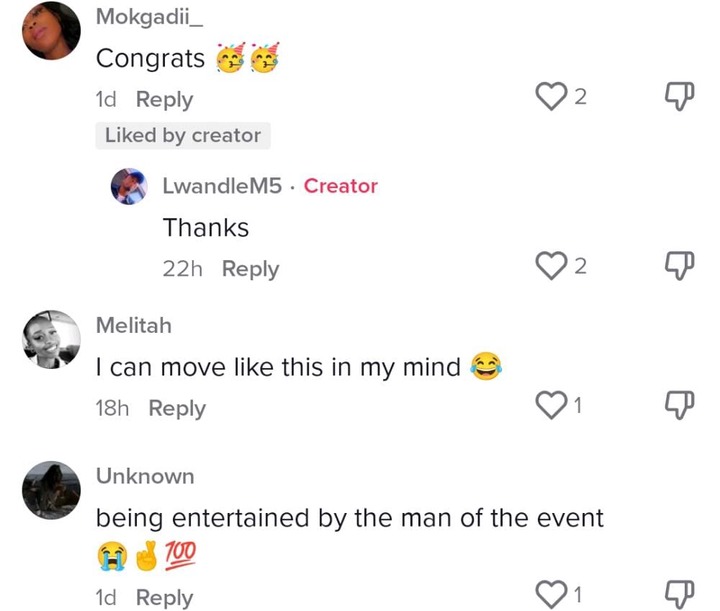Like LwandleM5's Thanks reply
Image resolution: width=720 pixels, height=611 pixels.
tap(552, 265)
